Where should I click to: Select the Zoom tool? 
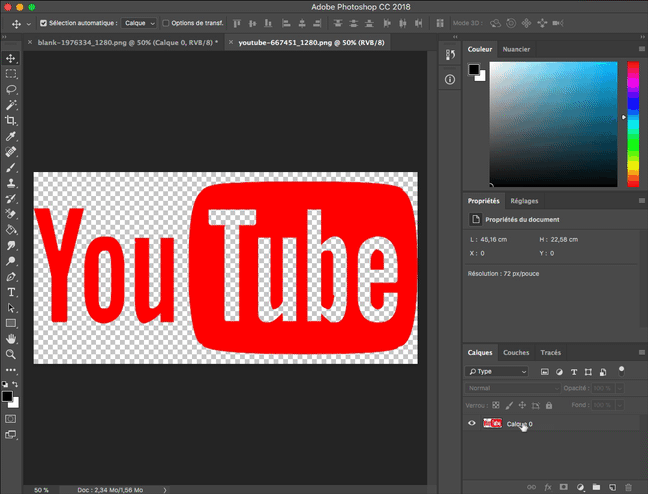pyautogui.click(x=11, y=354)
